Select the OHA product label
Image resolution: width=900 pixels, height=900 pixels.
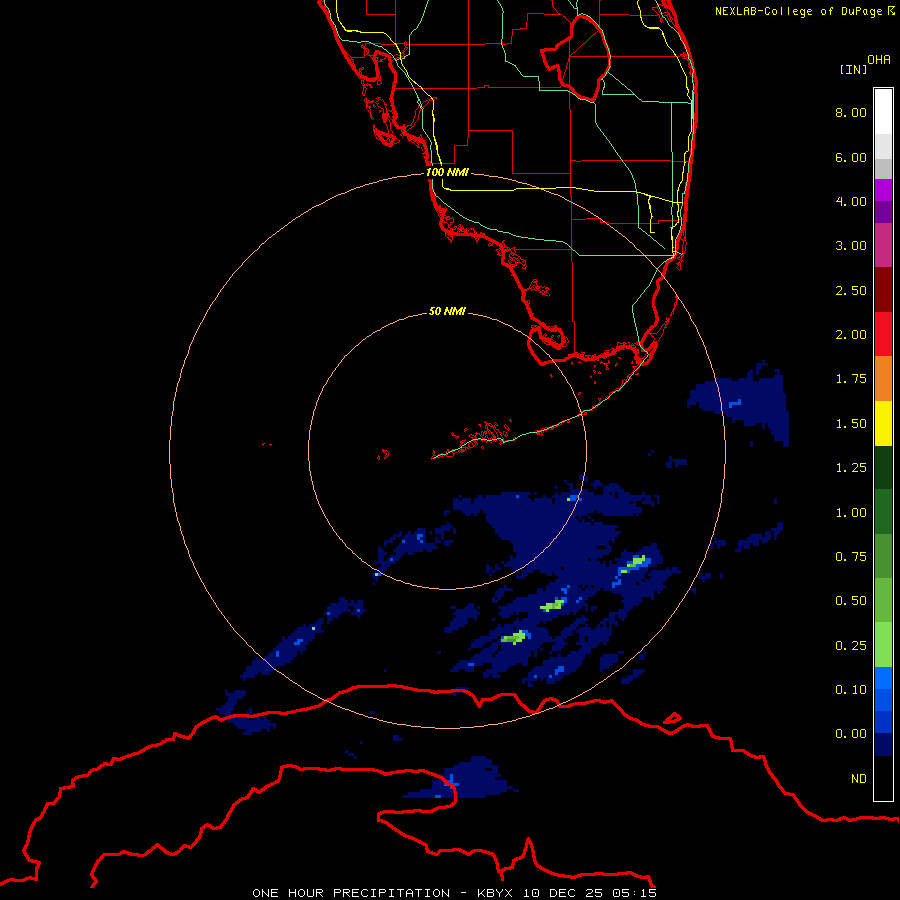[879, 60]
